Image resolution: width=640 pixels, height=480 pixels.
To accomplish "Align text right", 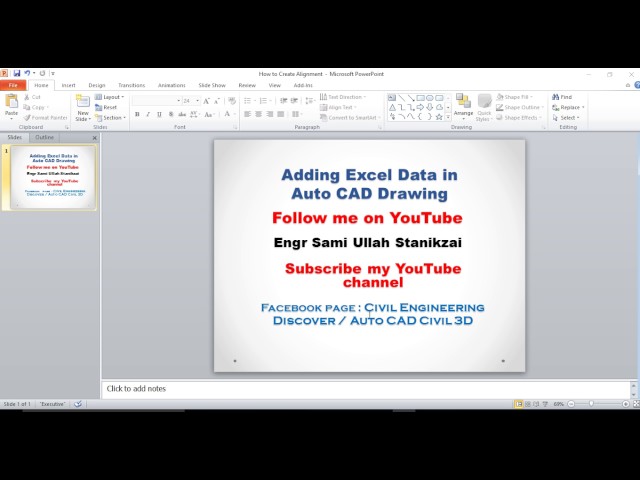I will coord(269,114).
